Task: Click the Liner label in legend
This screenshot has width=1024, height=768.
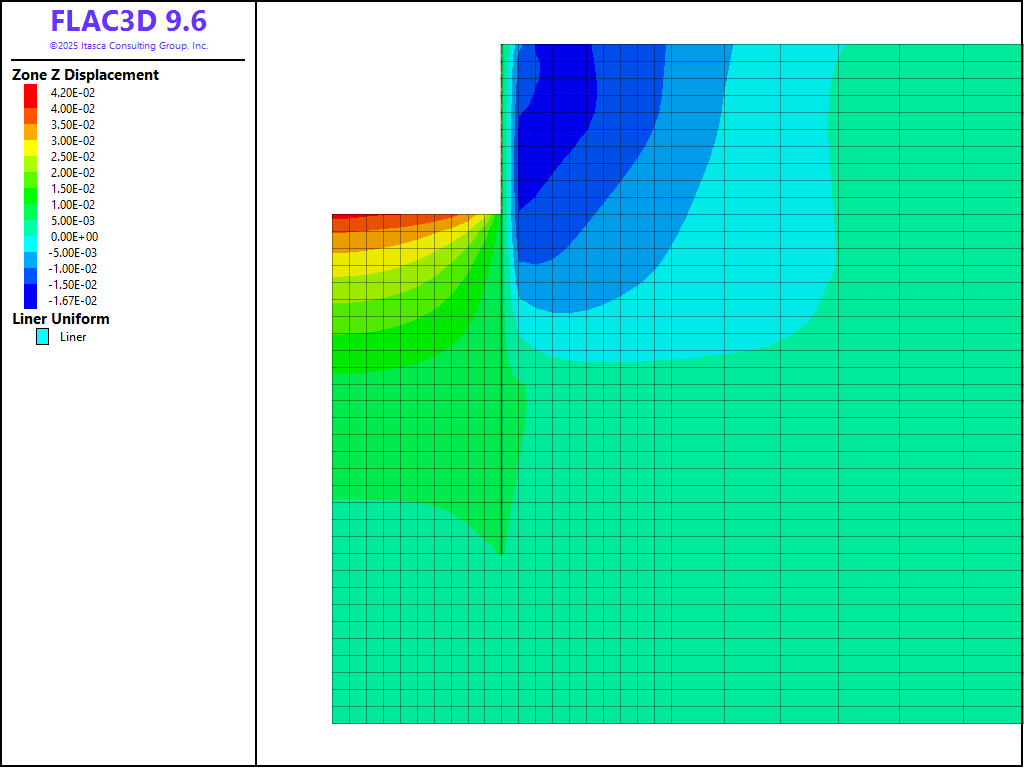Action: coord(73,337)
